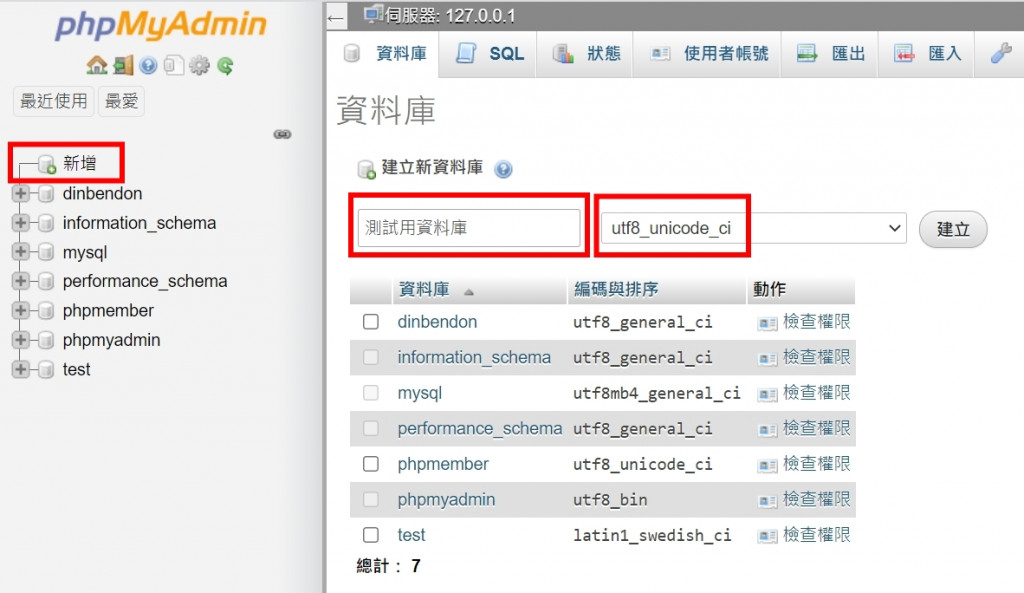Click the green reload navigation icon
1024x593 pixels.
[225, 65]
